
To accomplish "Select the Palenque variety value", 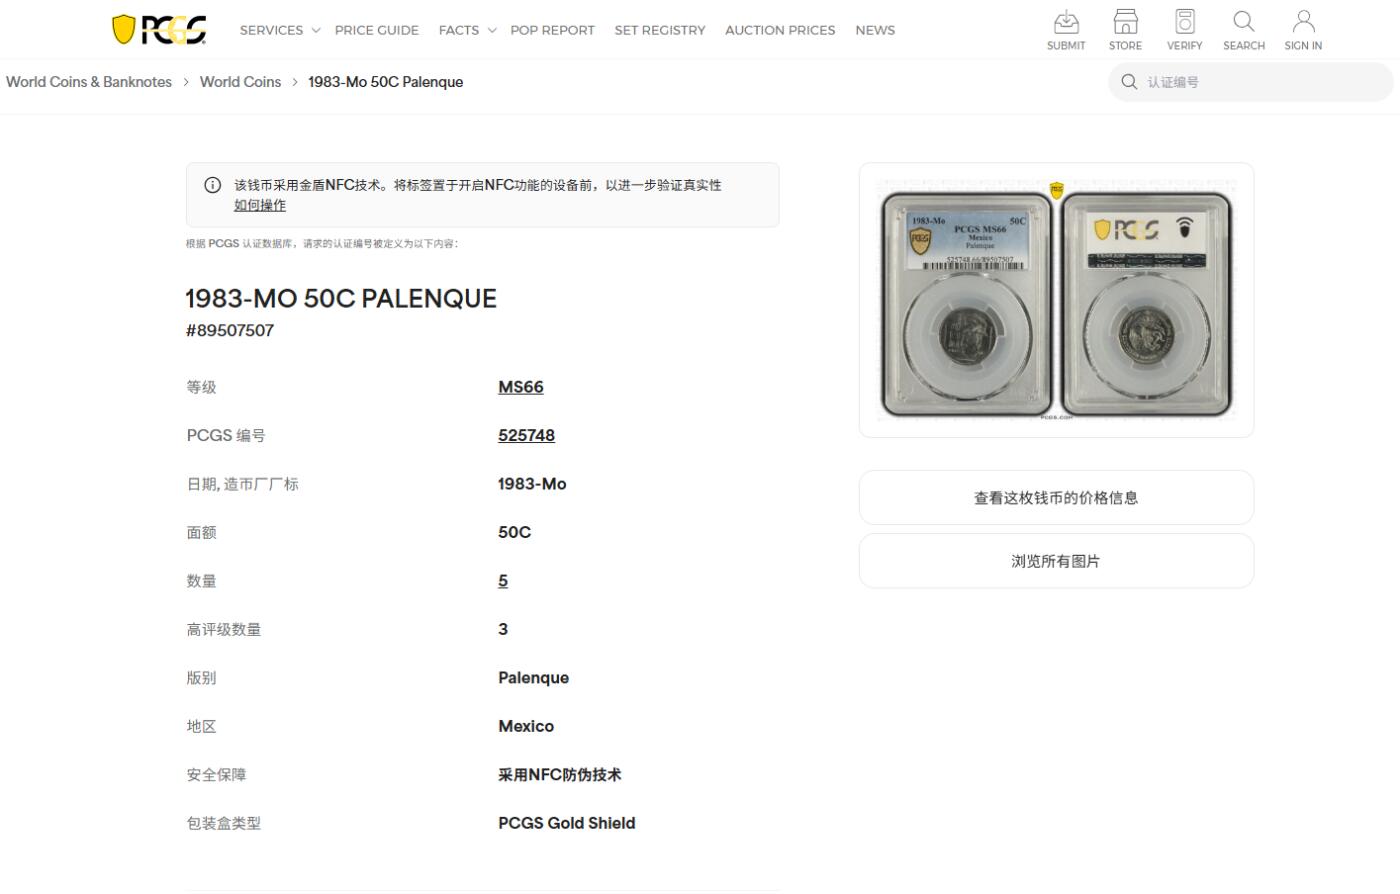I will (x=534, y=678).
